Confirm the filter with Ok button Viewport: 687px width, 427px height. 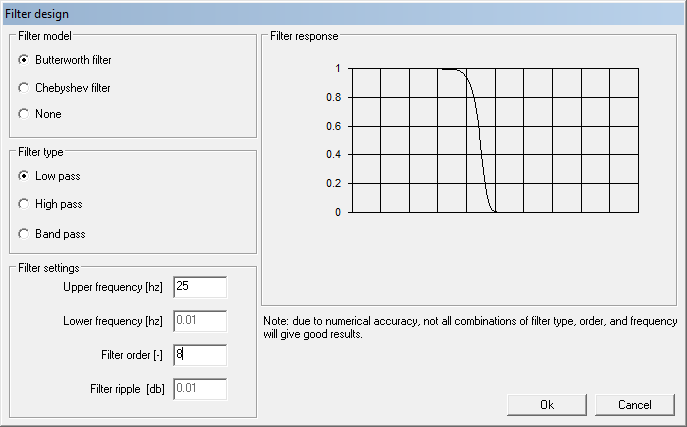[x=547, y=405]
